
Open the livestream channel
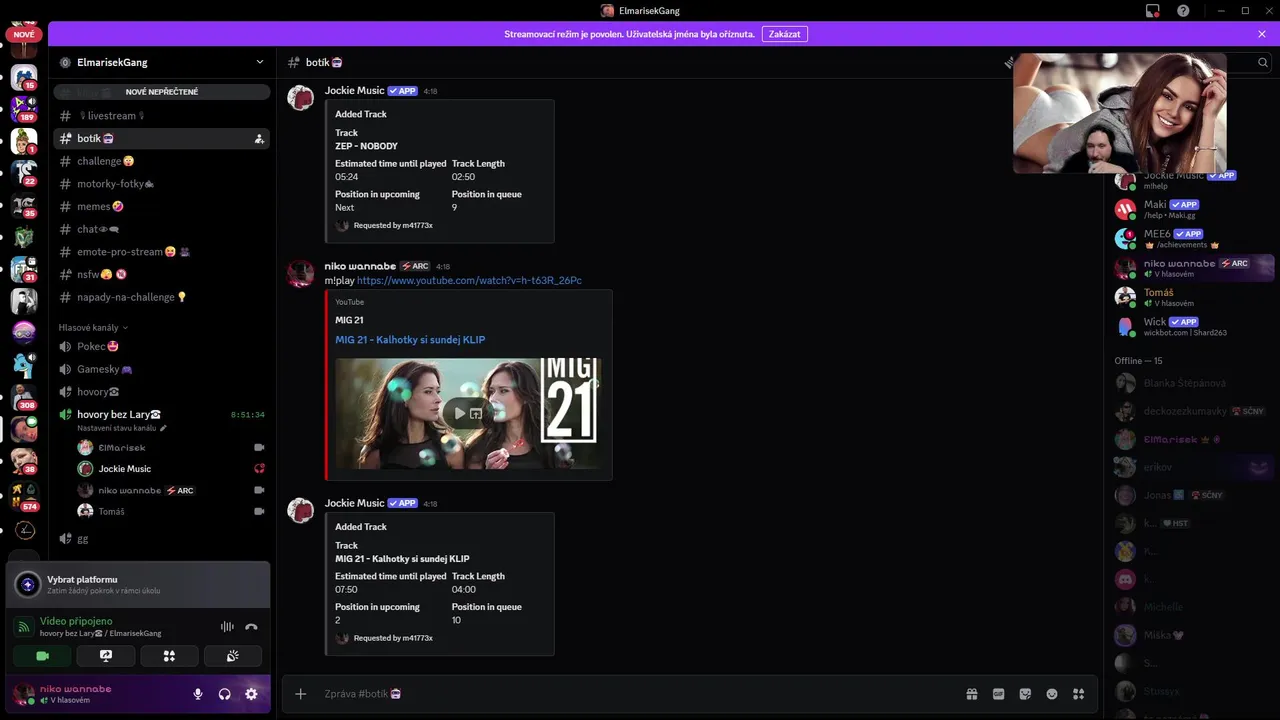pyautogui.click(x=162, y=116)
